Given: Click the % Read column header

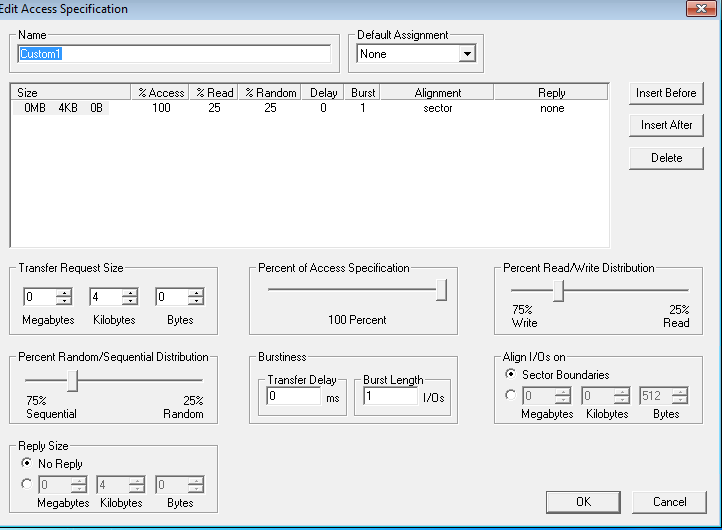Looking at the screenshot, I should coord(214,93).
